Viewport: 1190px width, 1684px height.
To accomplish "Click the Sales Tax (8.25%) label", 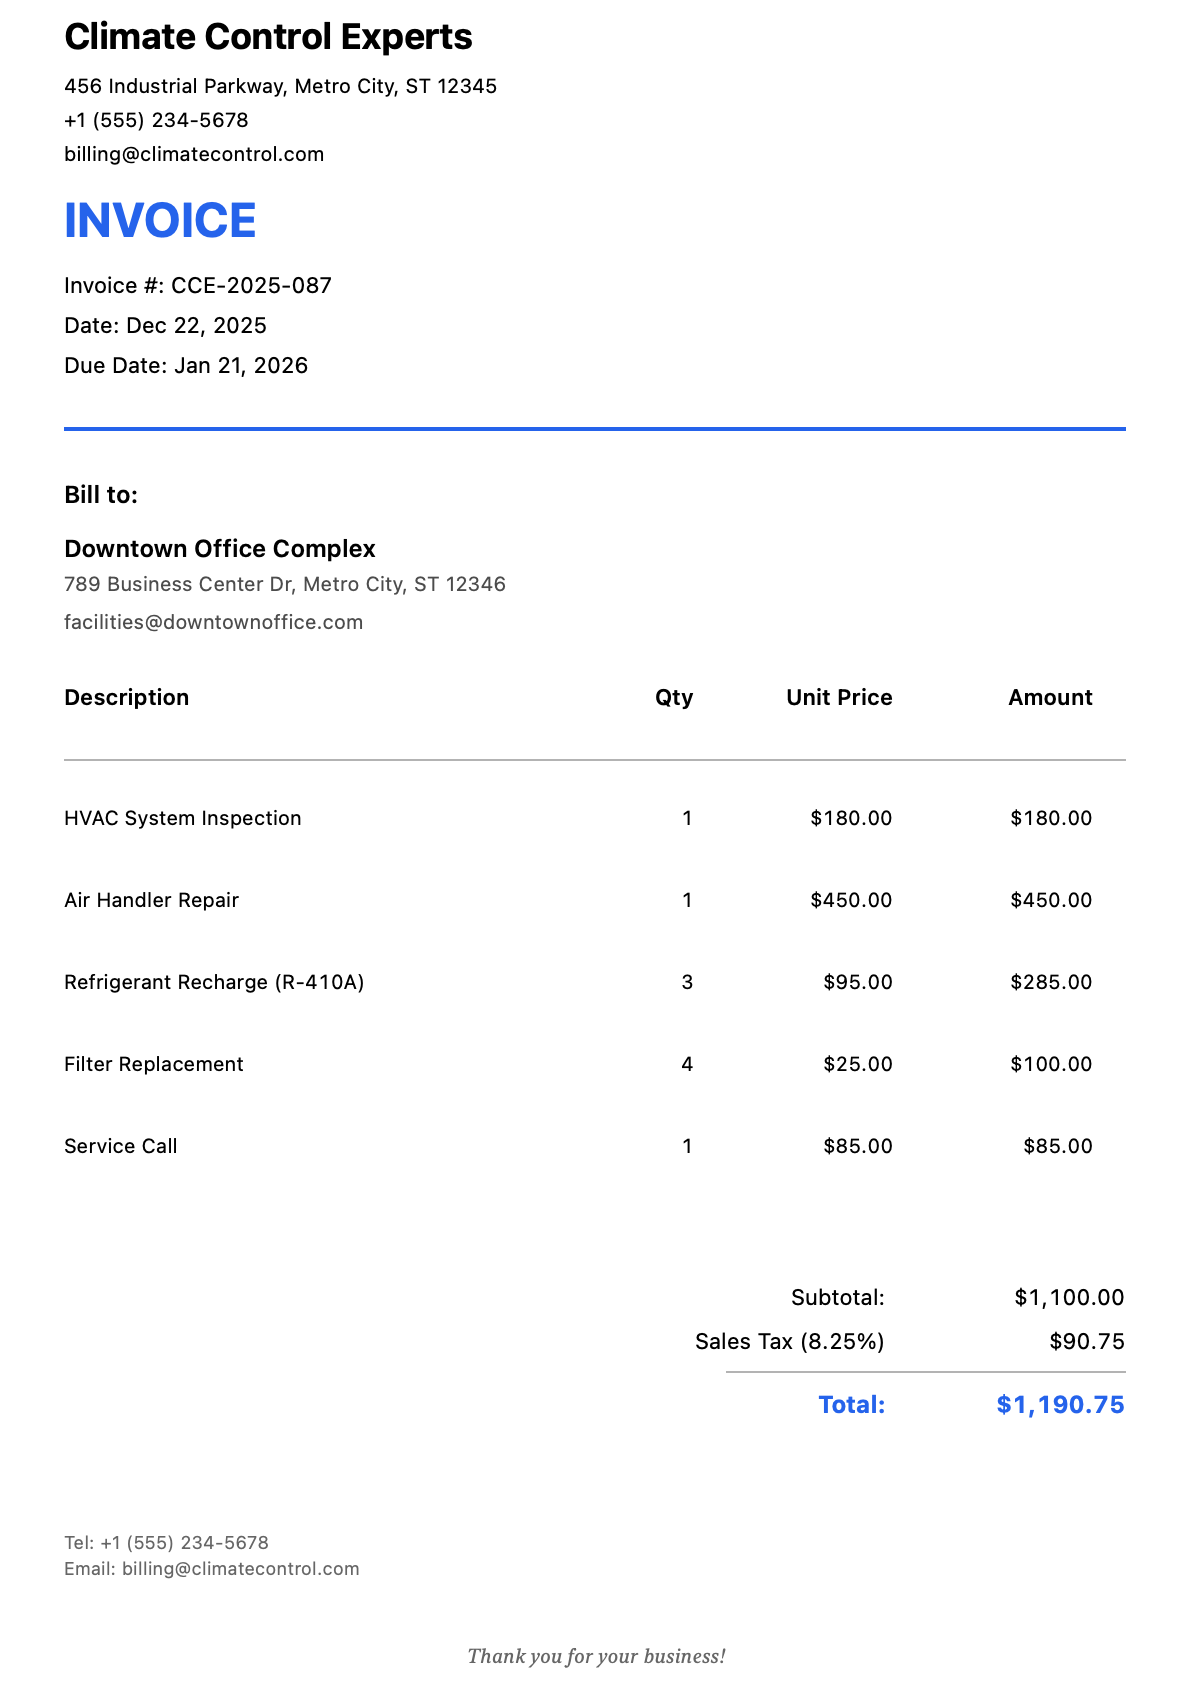I will [790, 1342].
